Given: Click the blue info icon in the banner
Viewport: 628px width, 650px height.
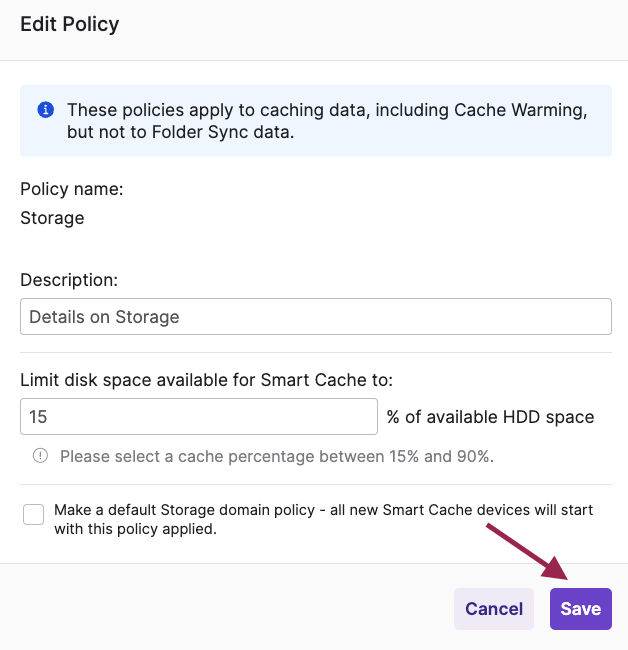Looking at the screenshot, I should [45, 110].
